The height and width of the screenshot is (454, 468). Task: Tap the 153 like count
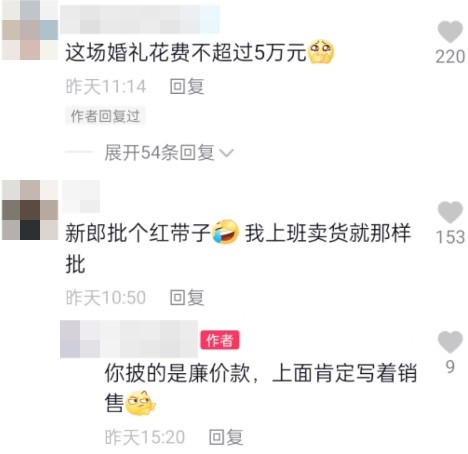click(x=450, y=237)
